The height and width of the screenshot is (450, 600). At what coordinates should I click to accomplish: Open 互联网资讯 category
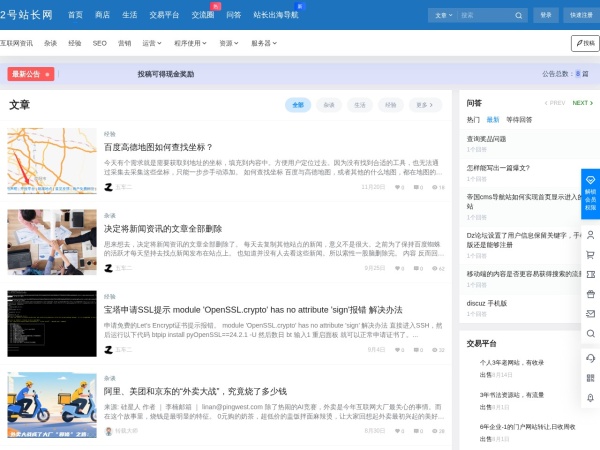16,43
